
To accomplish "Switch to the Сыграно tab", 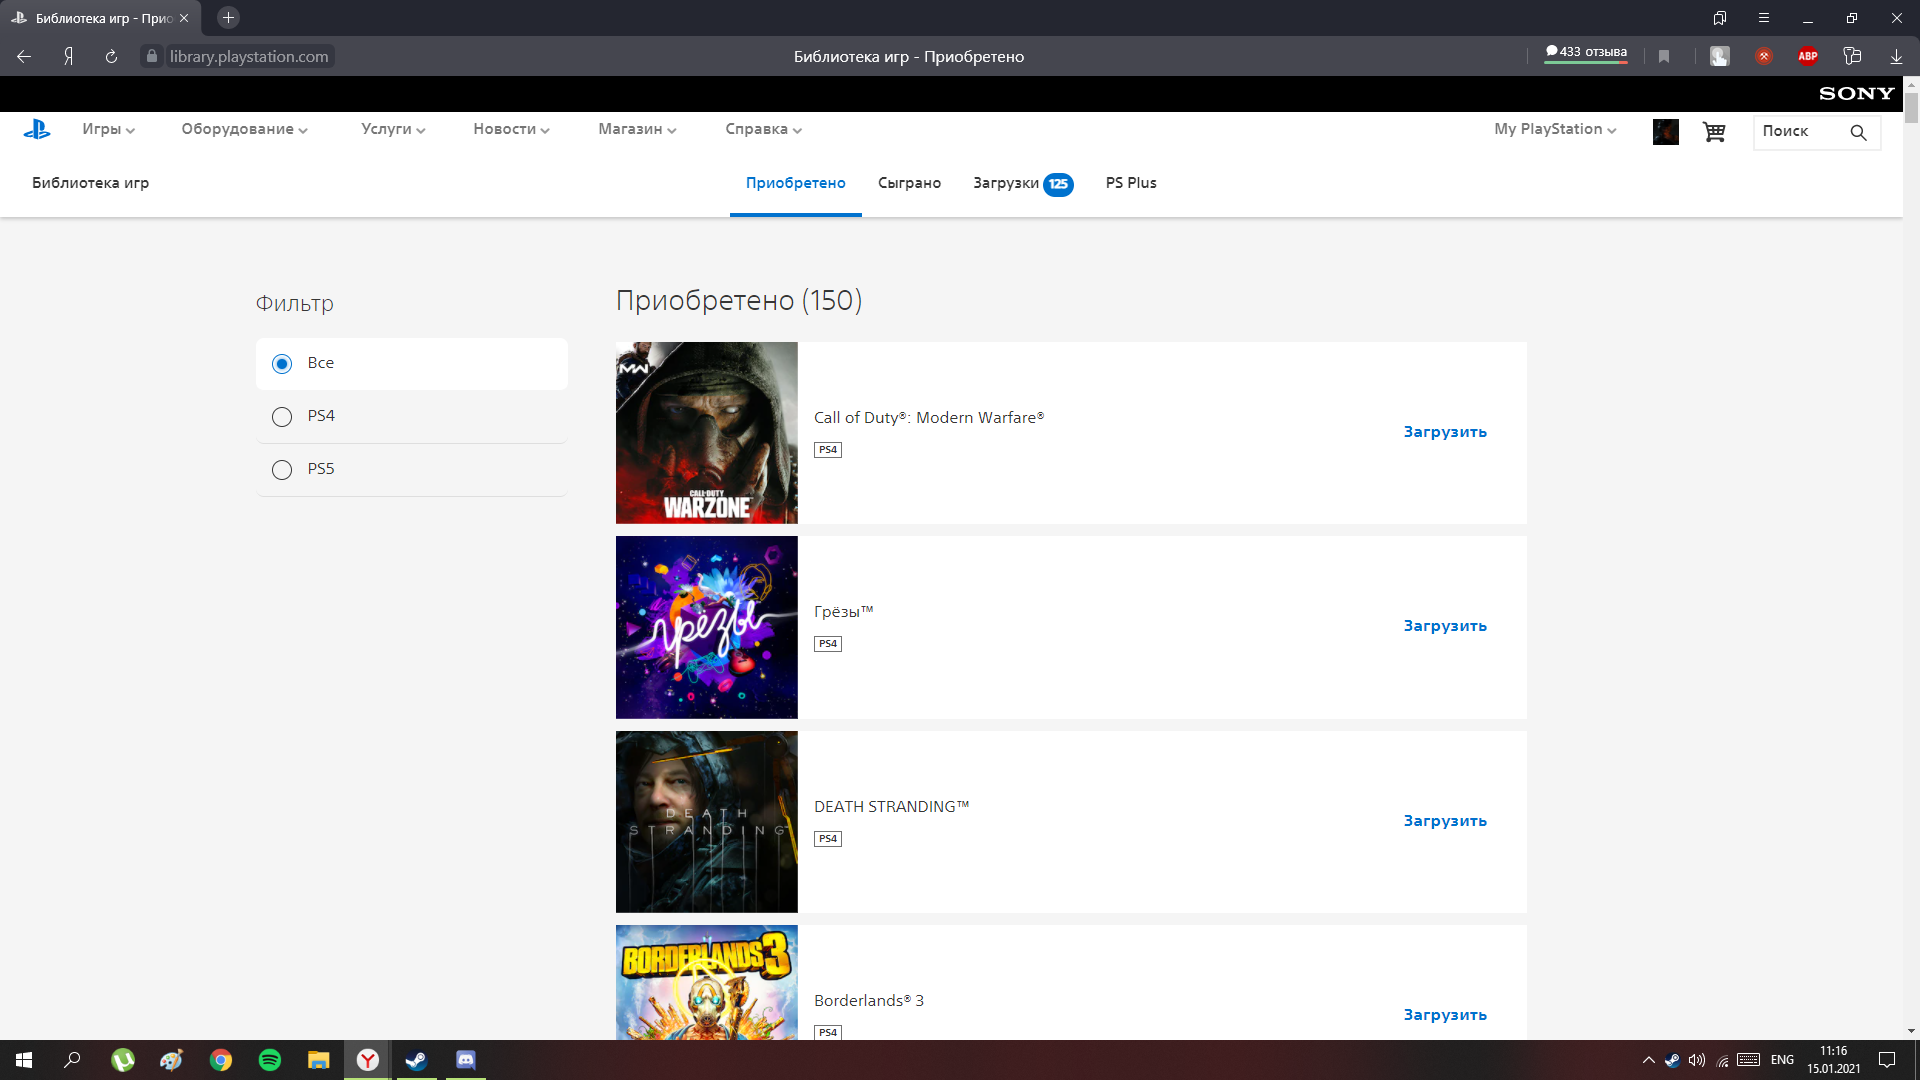I will click(x=910, y=183).
